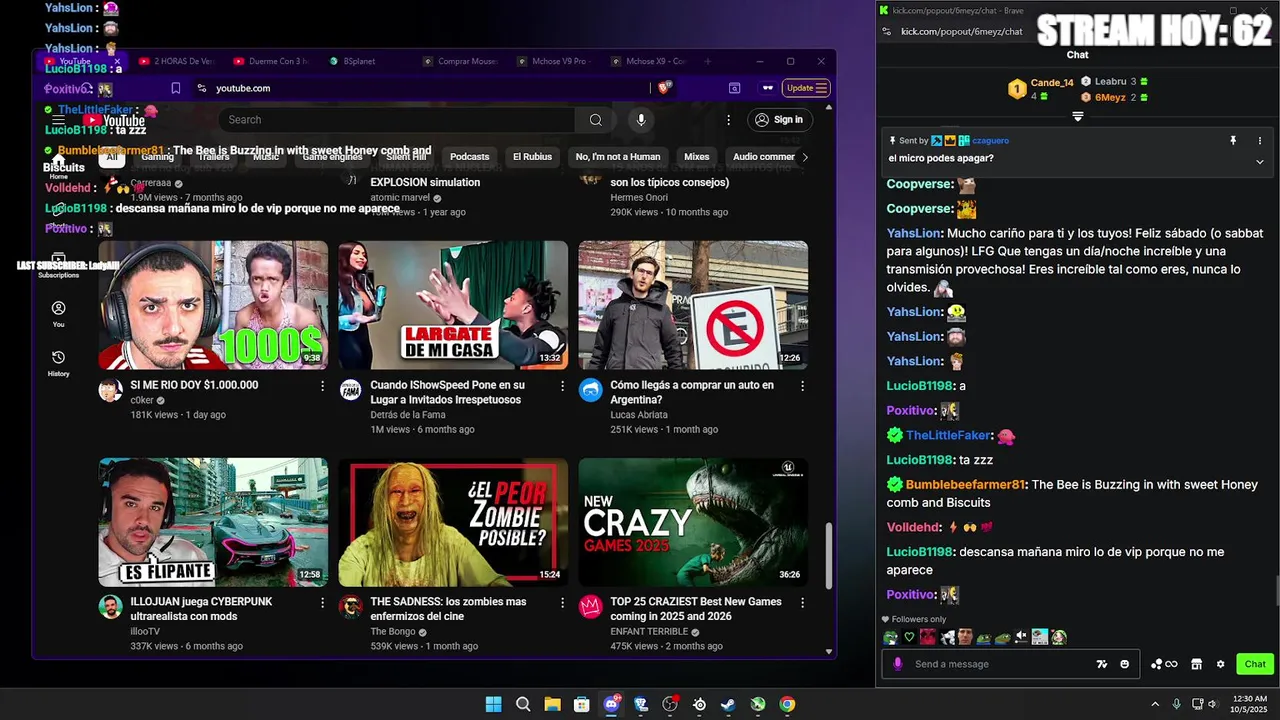Viewport: 1280px width, 720px height.
Task: Open options menu for 'Cómo llegás a comprar' video
Action: click(x=802, y=386)
